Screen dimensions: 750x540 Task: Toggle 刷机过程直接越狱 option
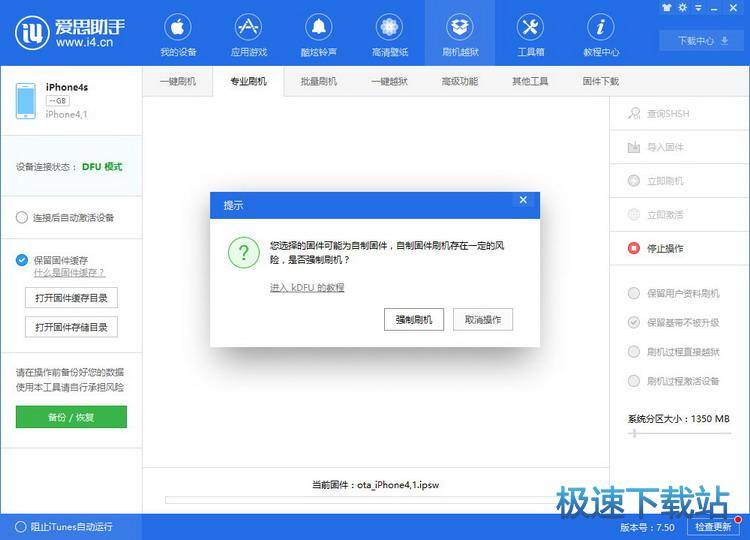[634, 352]
